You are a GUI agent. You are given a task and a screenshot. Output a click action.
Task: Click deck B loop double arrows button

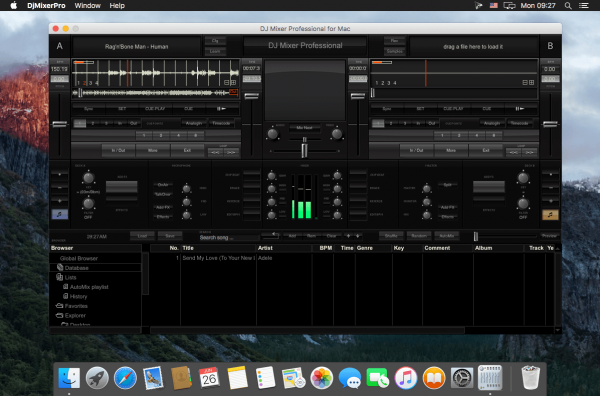point(529,152)
